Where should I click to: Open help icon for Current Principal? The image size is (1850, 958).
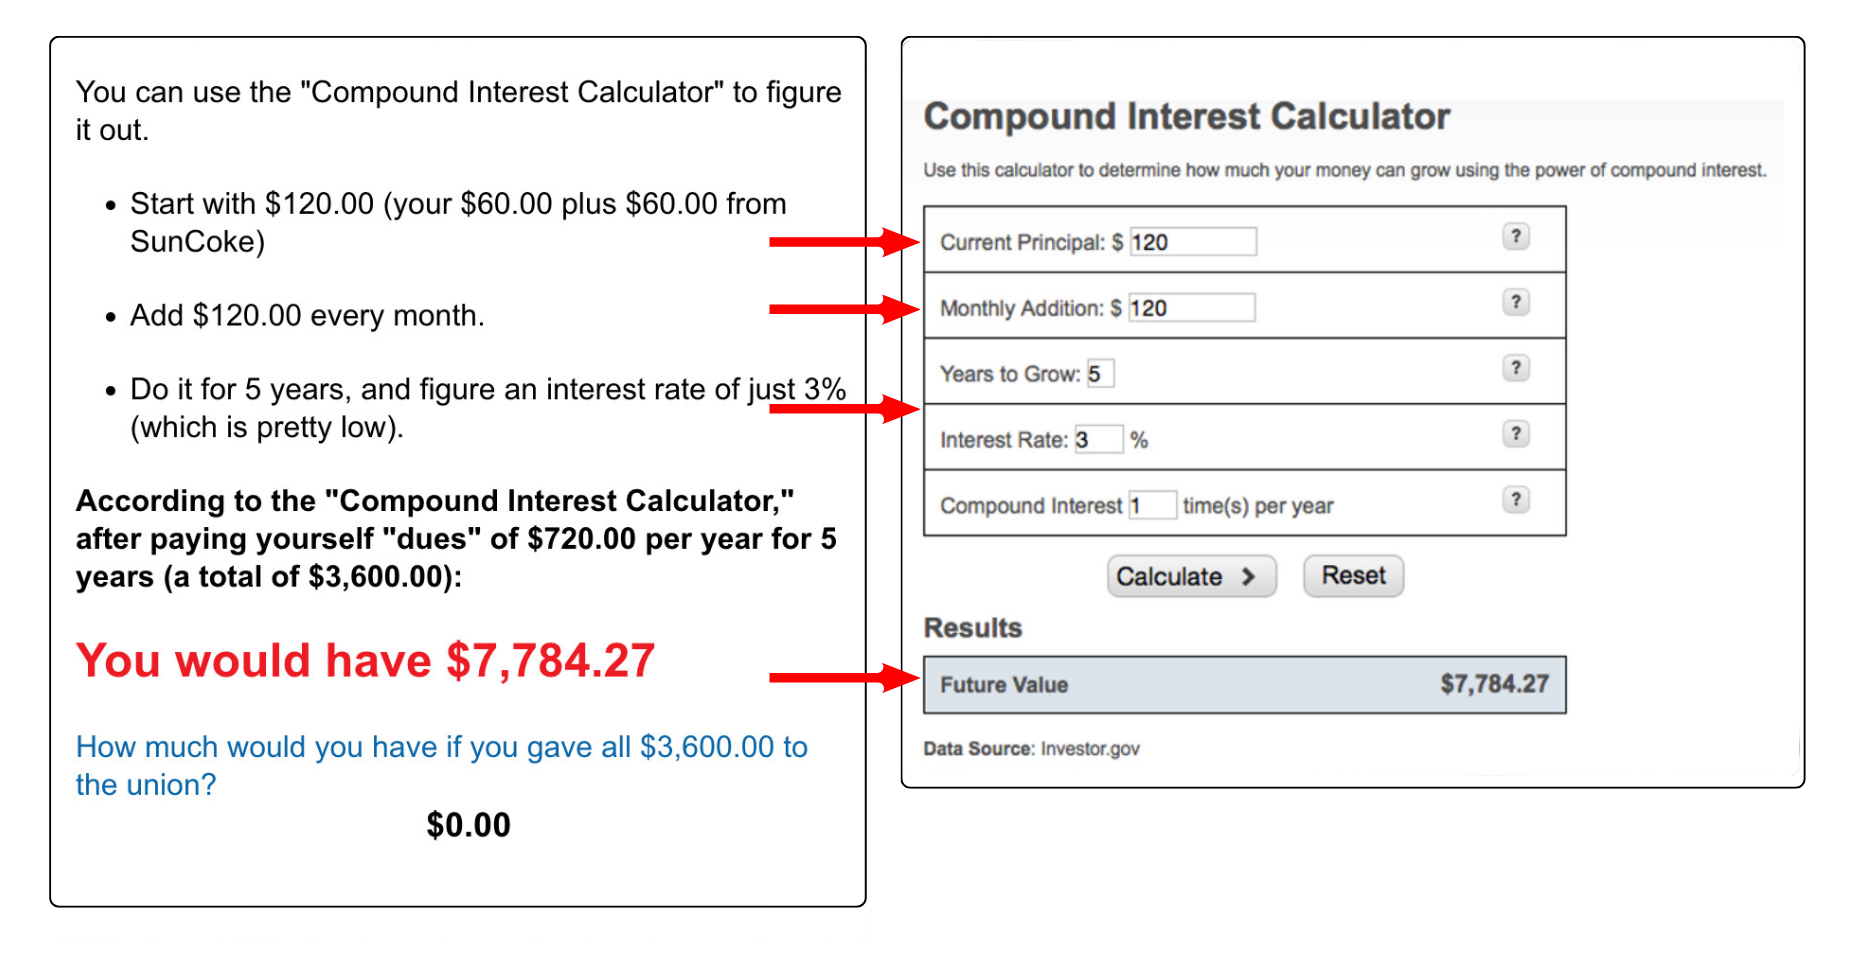[x=1515, y=236]
